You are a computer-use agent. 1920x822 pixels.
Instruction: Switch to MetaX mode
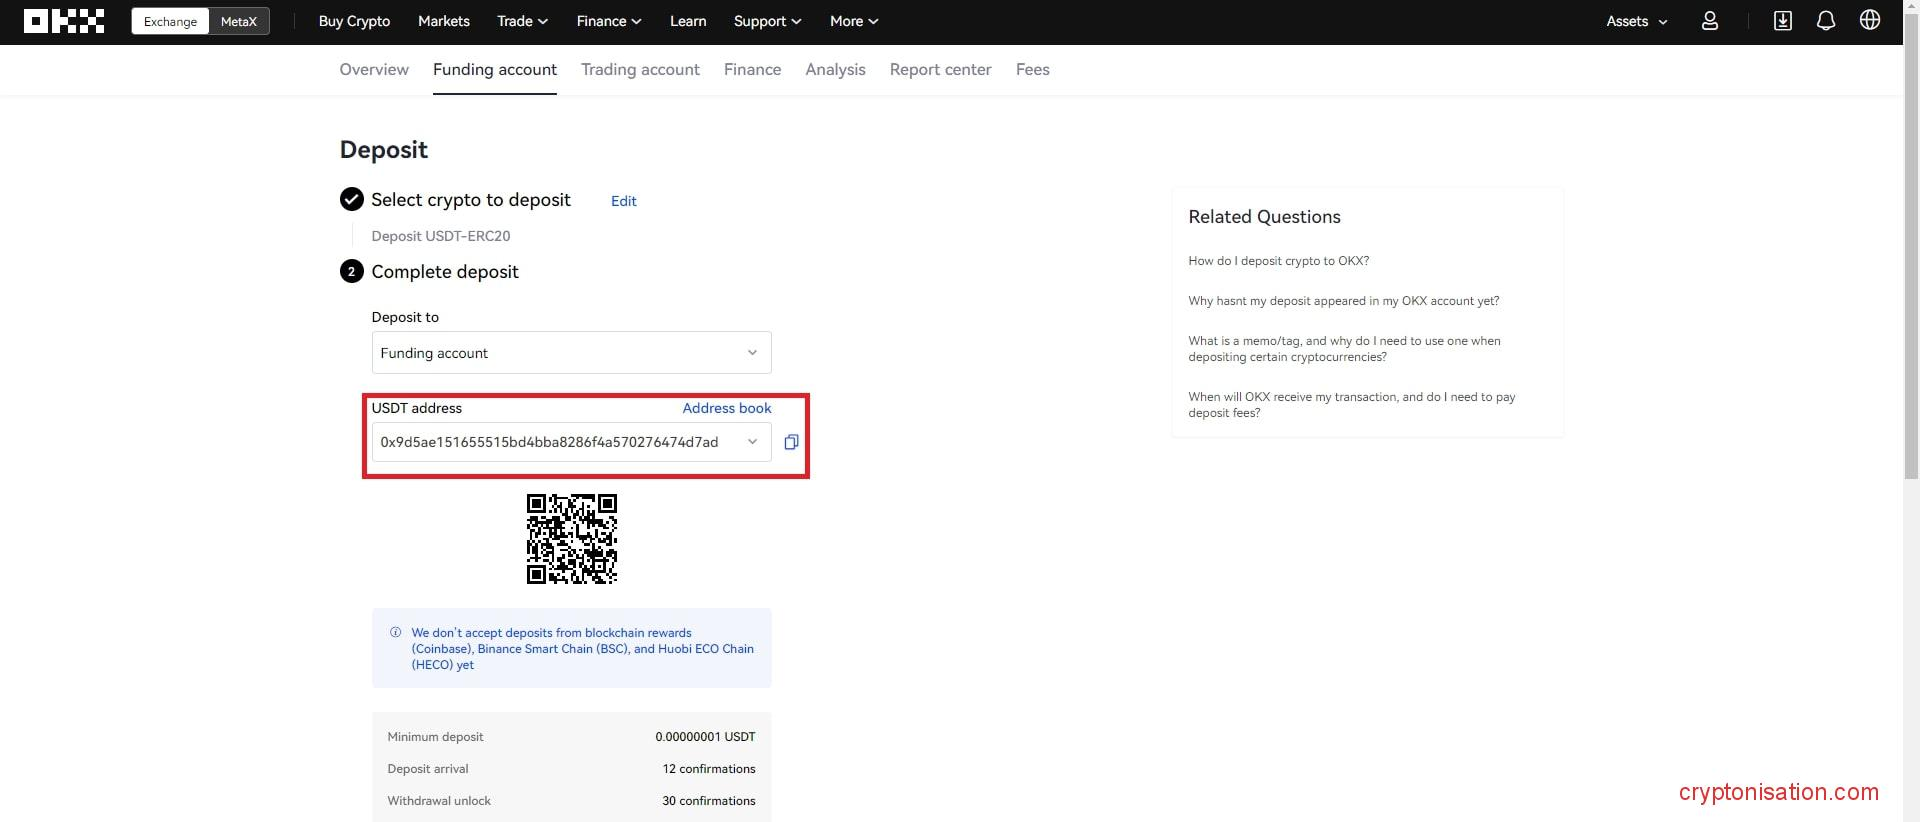[x=238, y=21]
